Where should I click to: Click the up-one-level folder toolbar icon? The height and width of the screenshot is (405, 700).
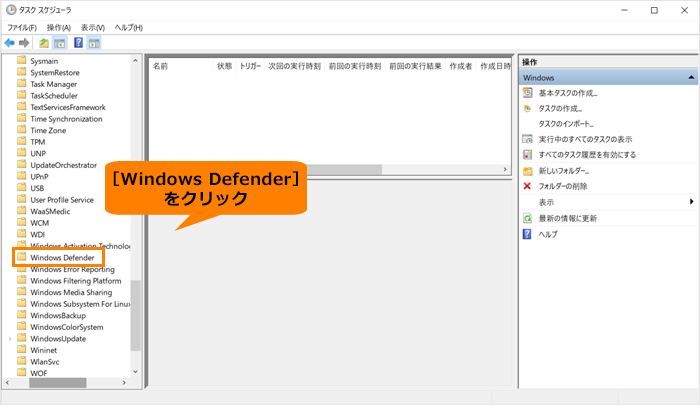[44, 43]
